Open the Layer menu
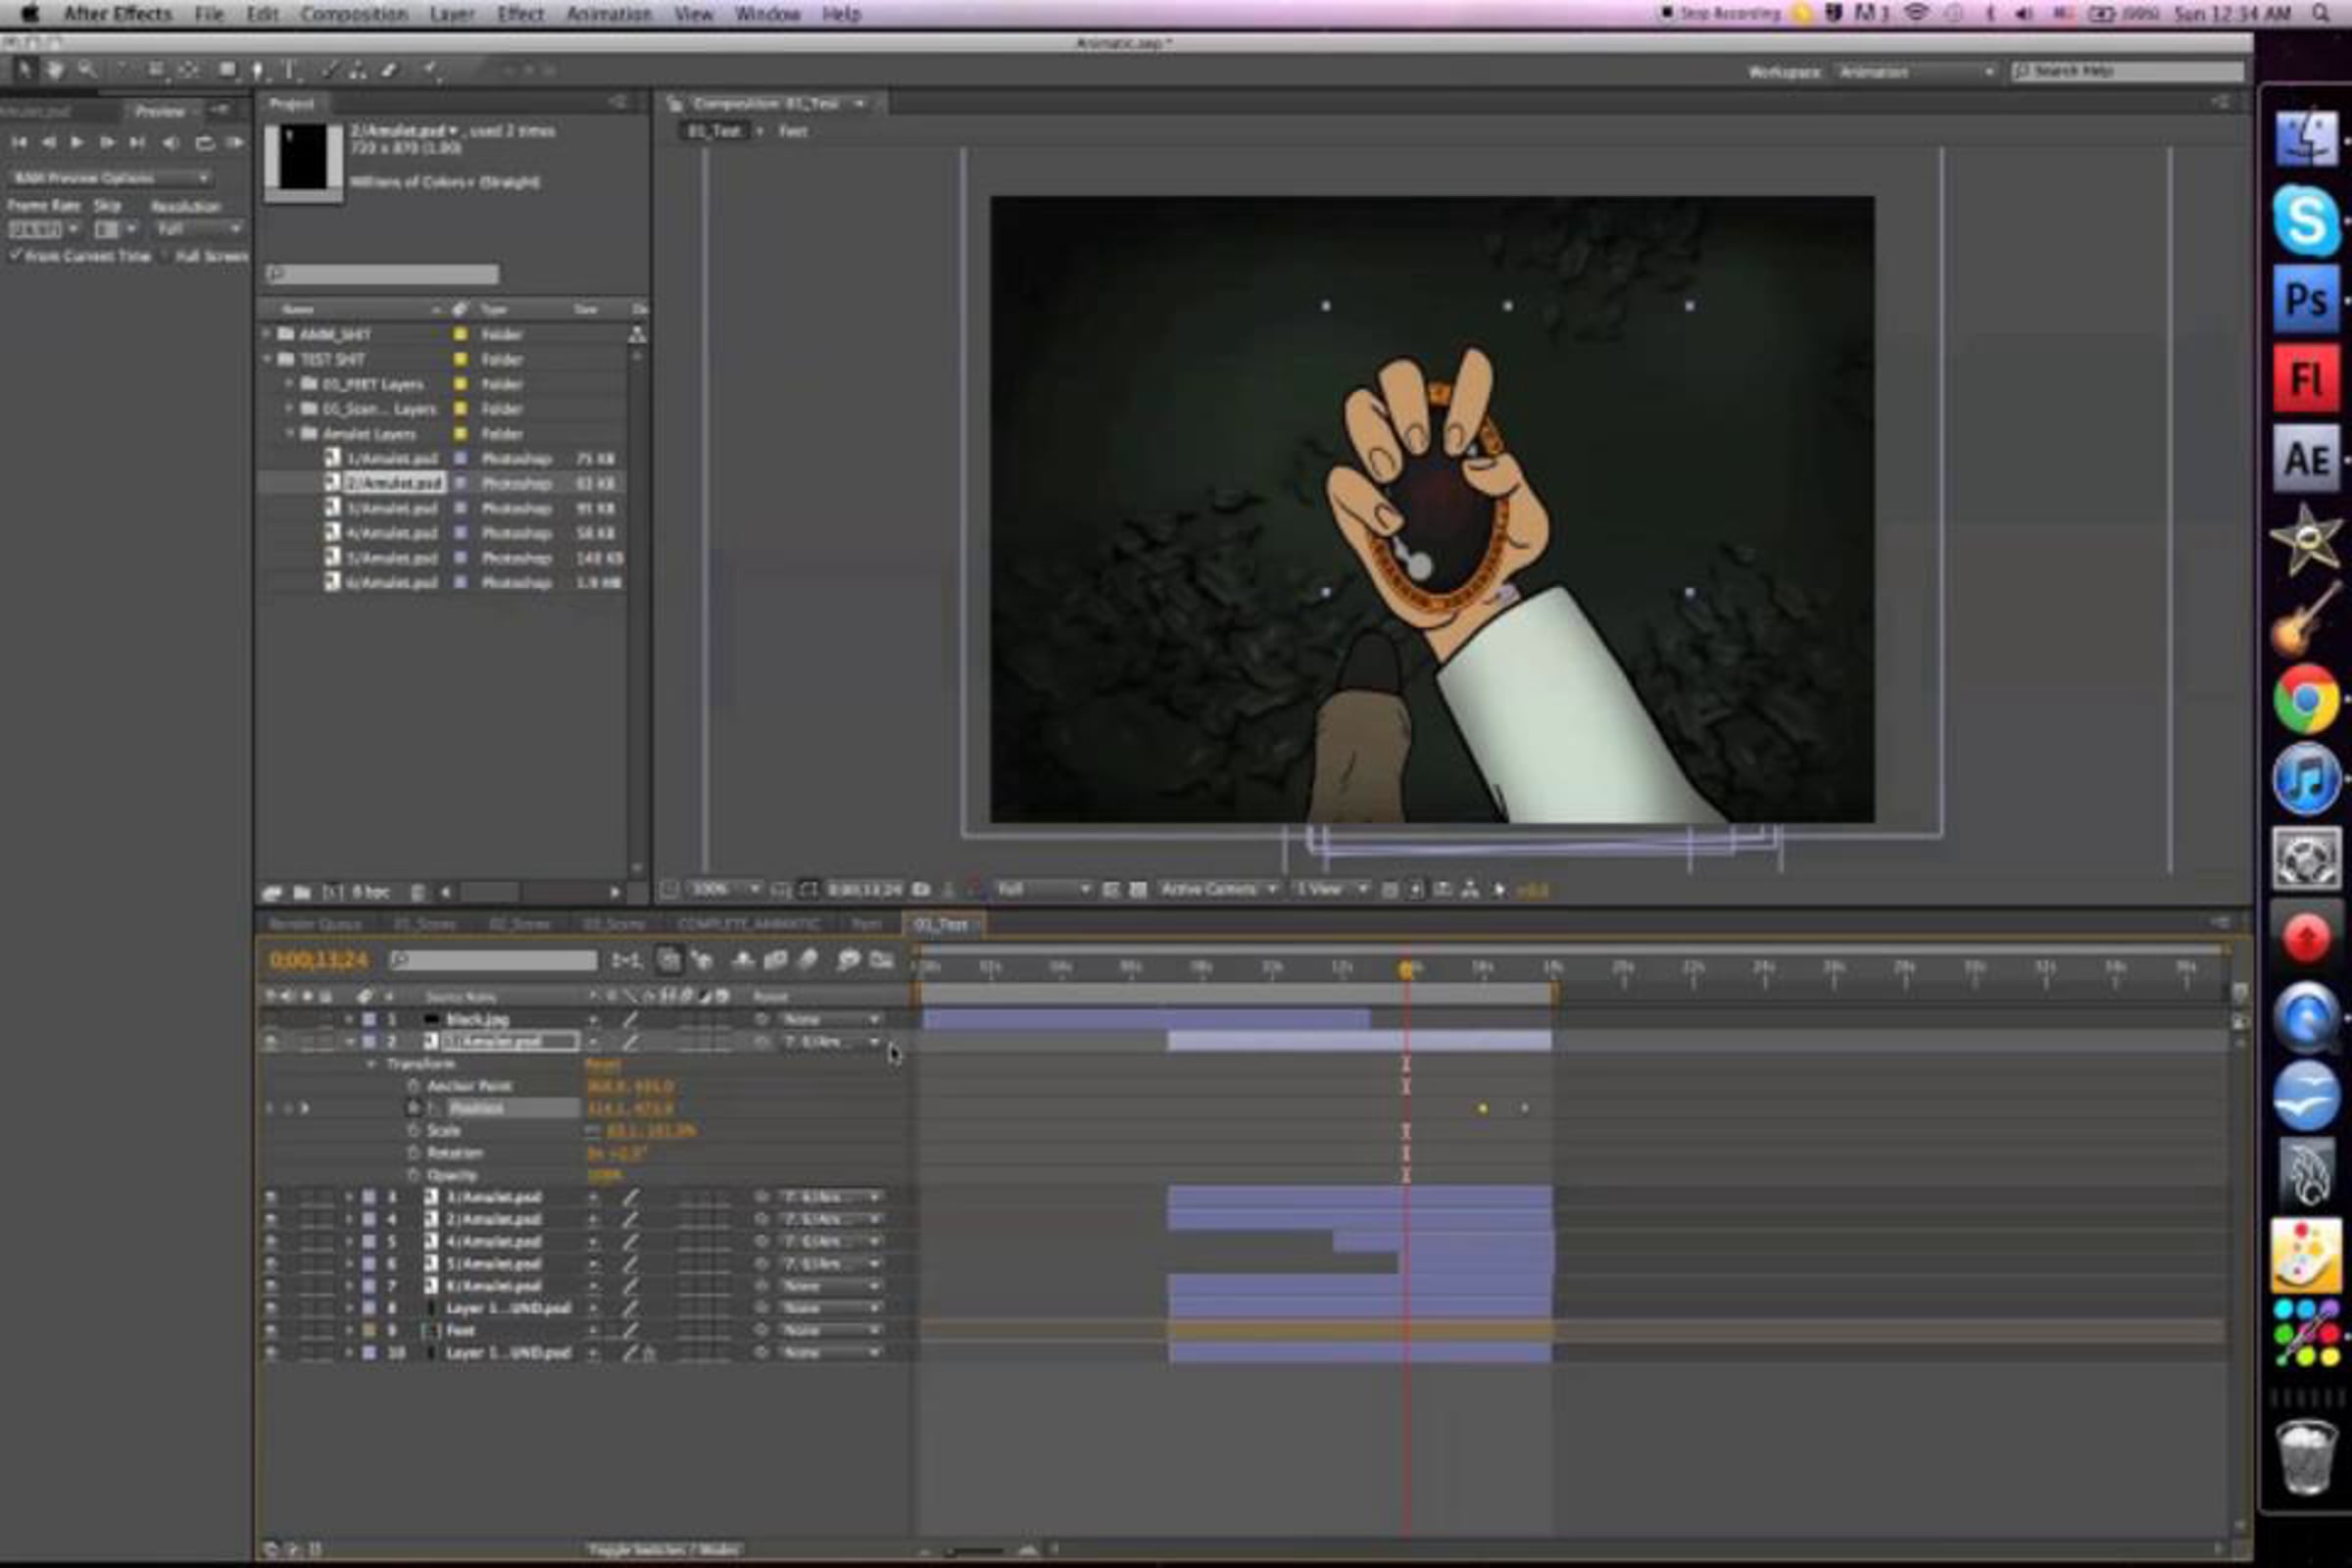This screenshot has width=2352, height=1568. 452,14
